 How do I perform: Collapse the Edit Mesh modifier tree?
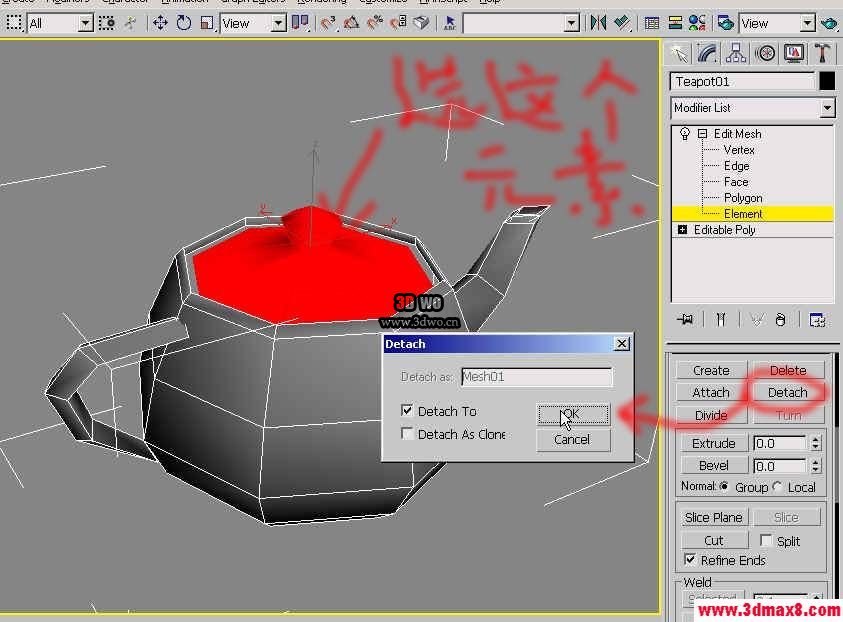702,133
